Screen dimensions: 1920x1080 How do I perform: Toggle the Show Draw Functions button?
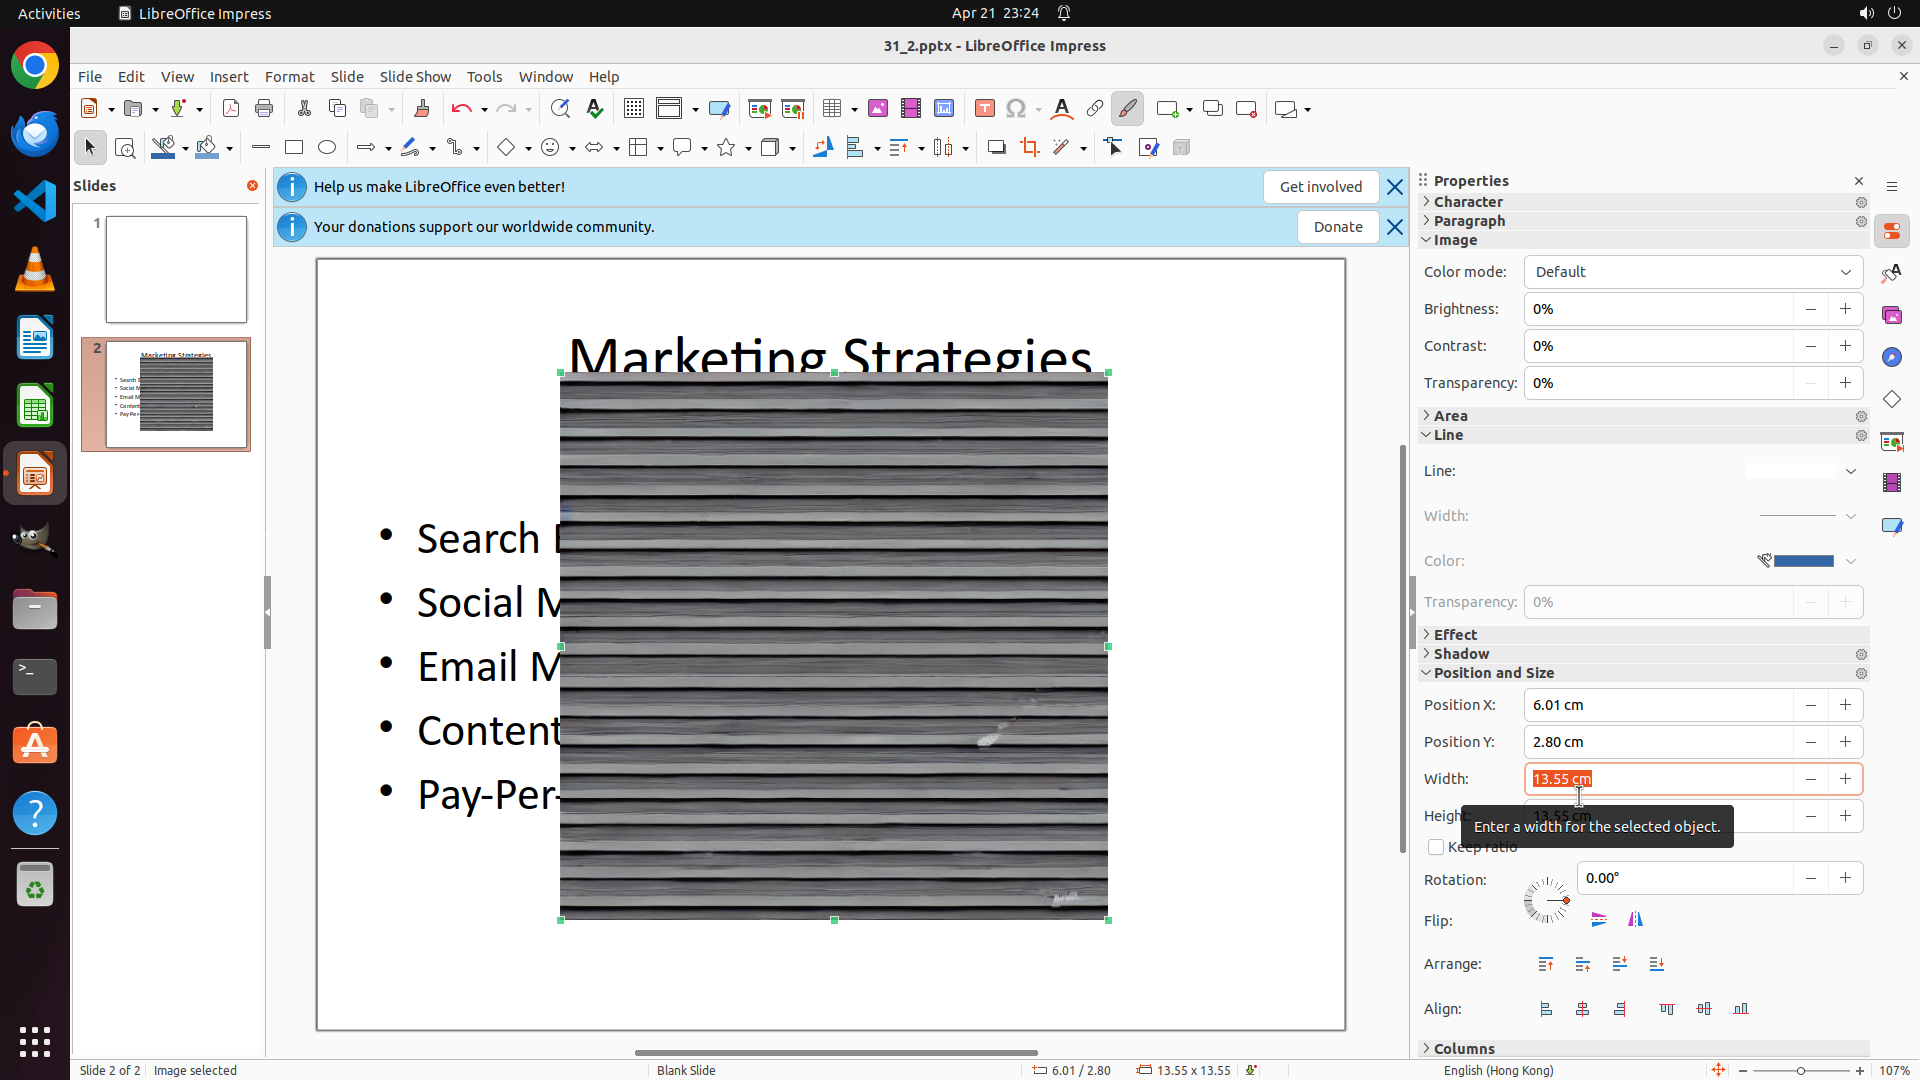tap(1127, 109)
